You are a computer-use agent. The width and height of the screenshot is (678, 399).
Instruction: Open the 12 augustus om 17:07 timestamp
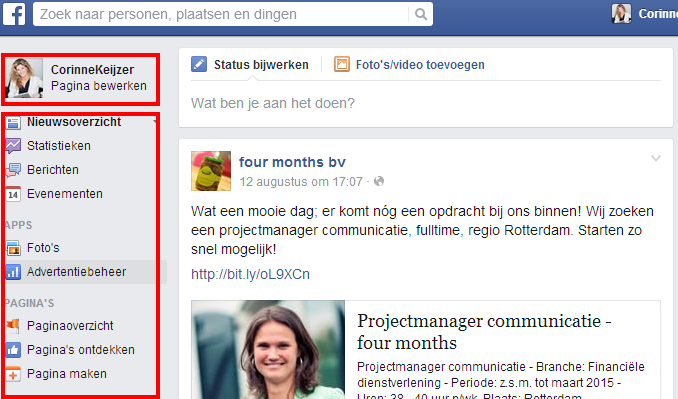(301, 182)
